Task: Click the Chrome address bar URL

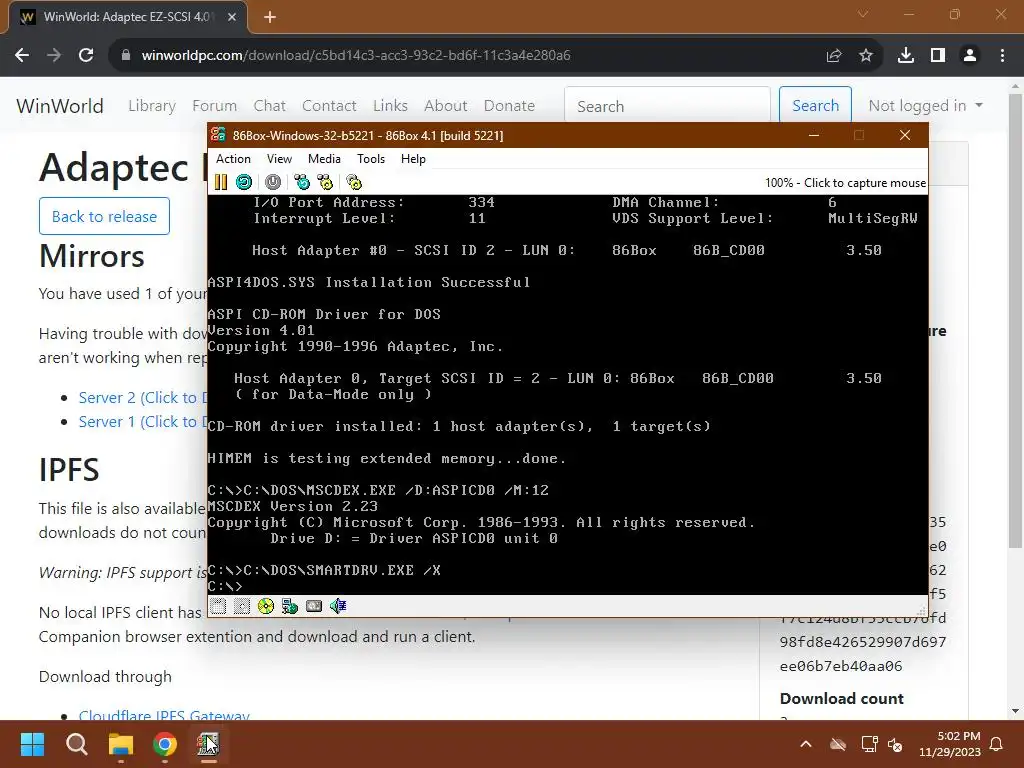Action: click(x=356, y=56)
